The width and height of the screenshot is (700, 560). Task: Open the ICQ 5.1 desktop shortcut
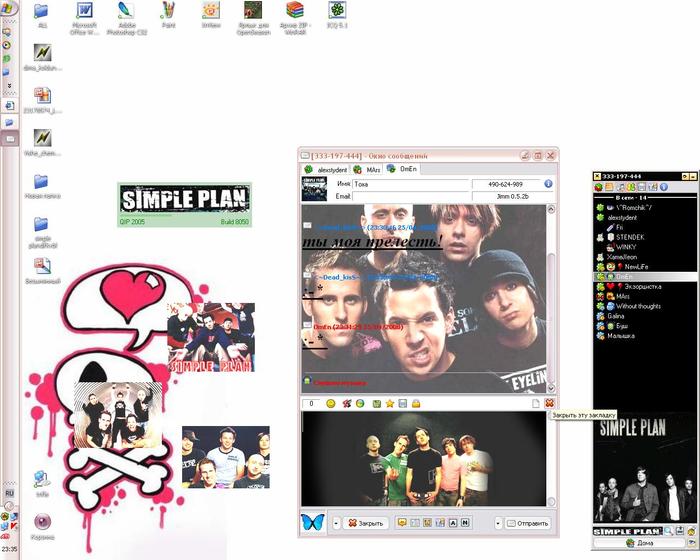click(x=337, y=15)
